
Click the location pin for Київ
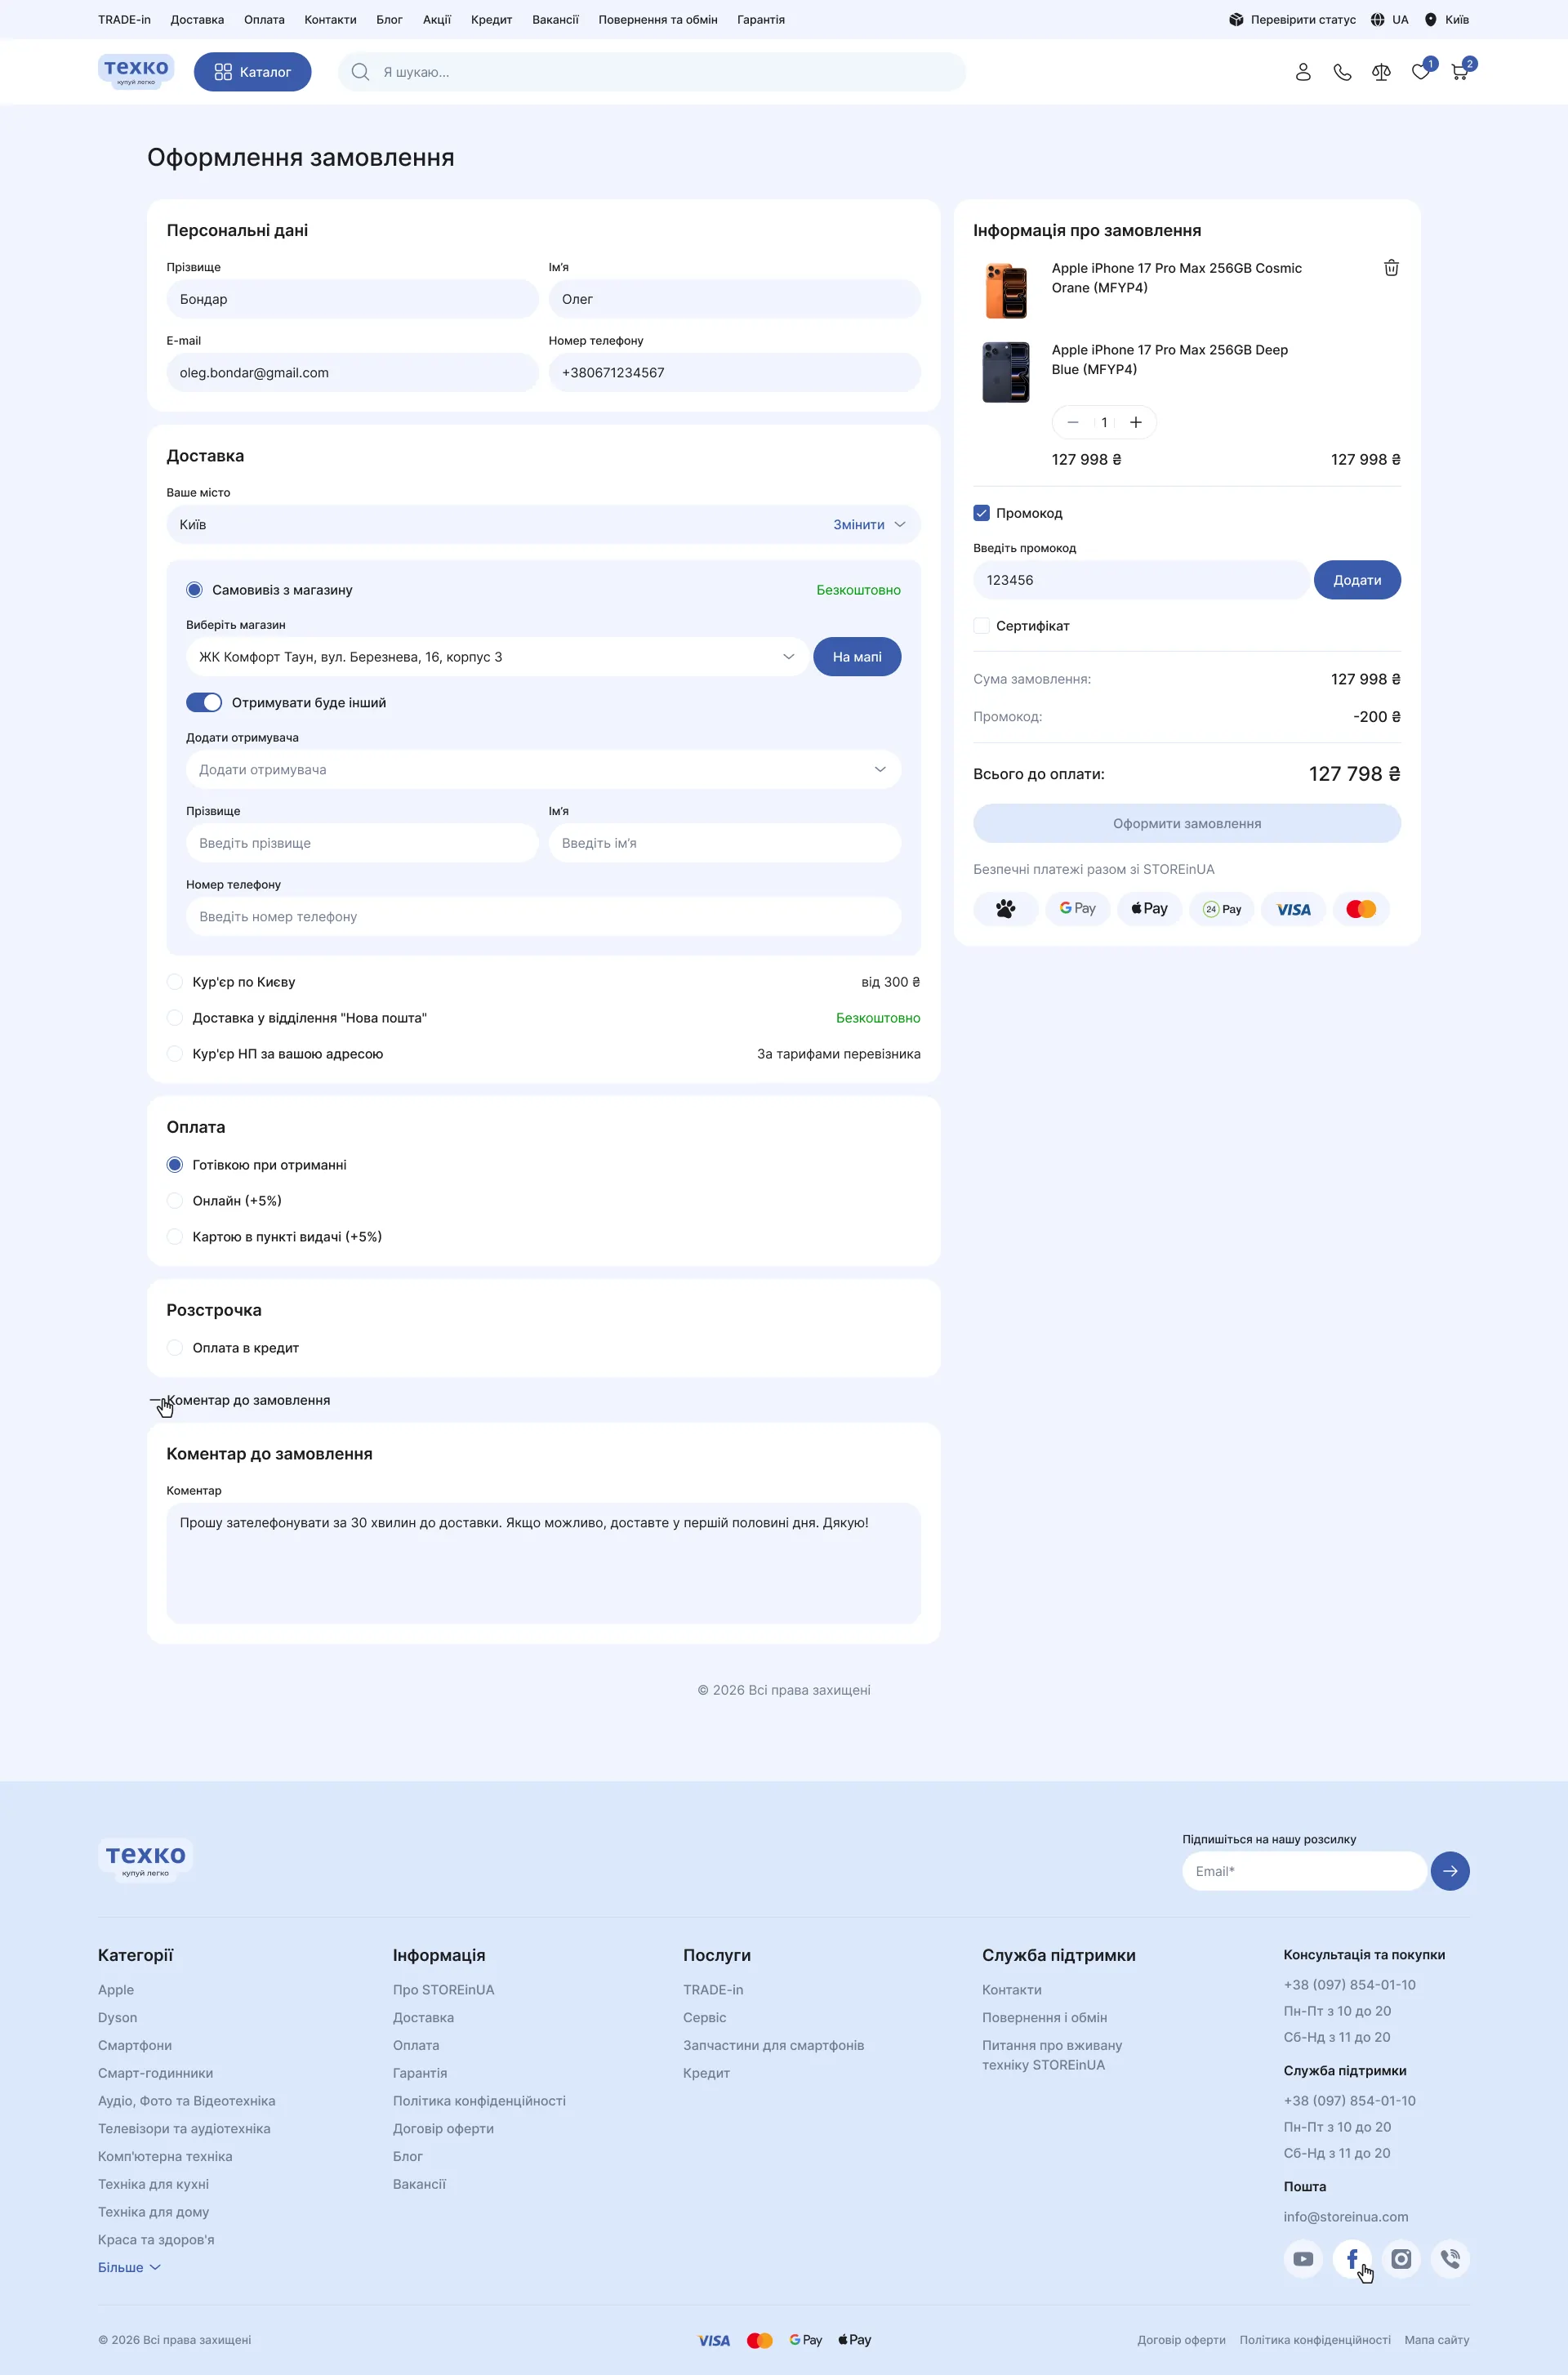(1430, 19)
